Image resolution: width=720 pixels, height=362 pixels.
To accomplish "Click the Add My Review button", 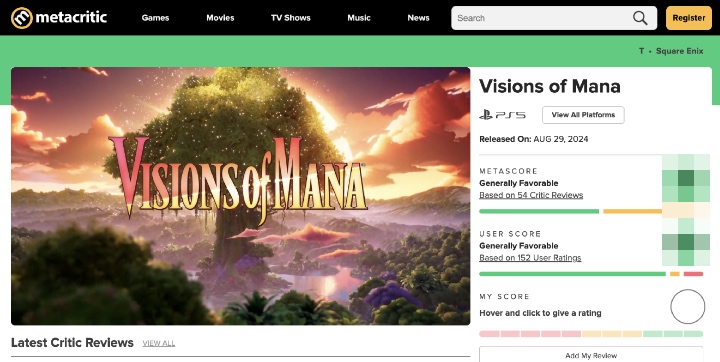I will [591, 355].
